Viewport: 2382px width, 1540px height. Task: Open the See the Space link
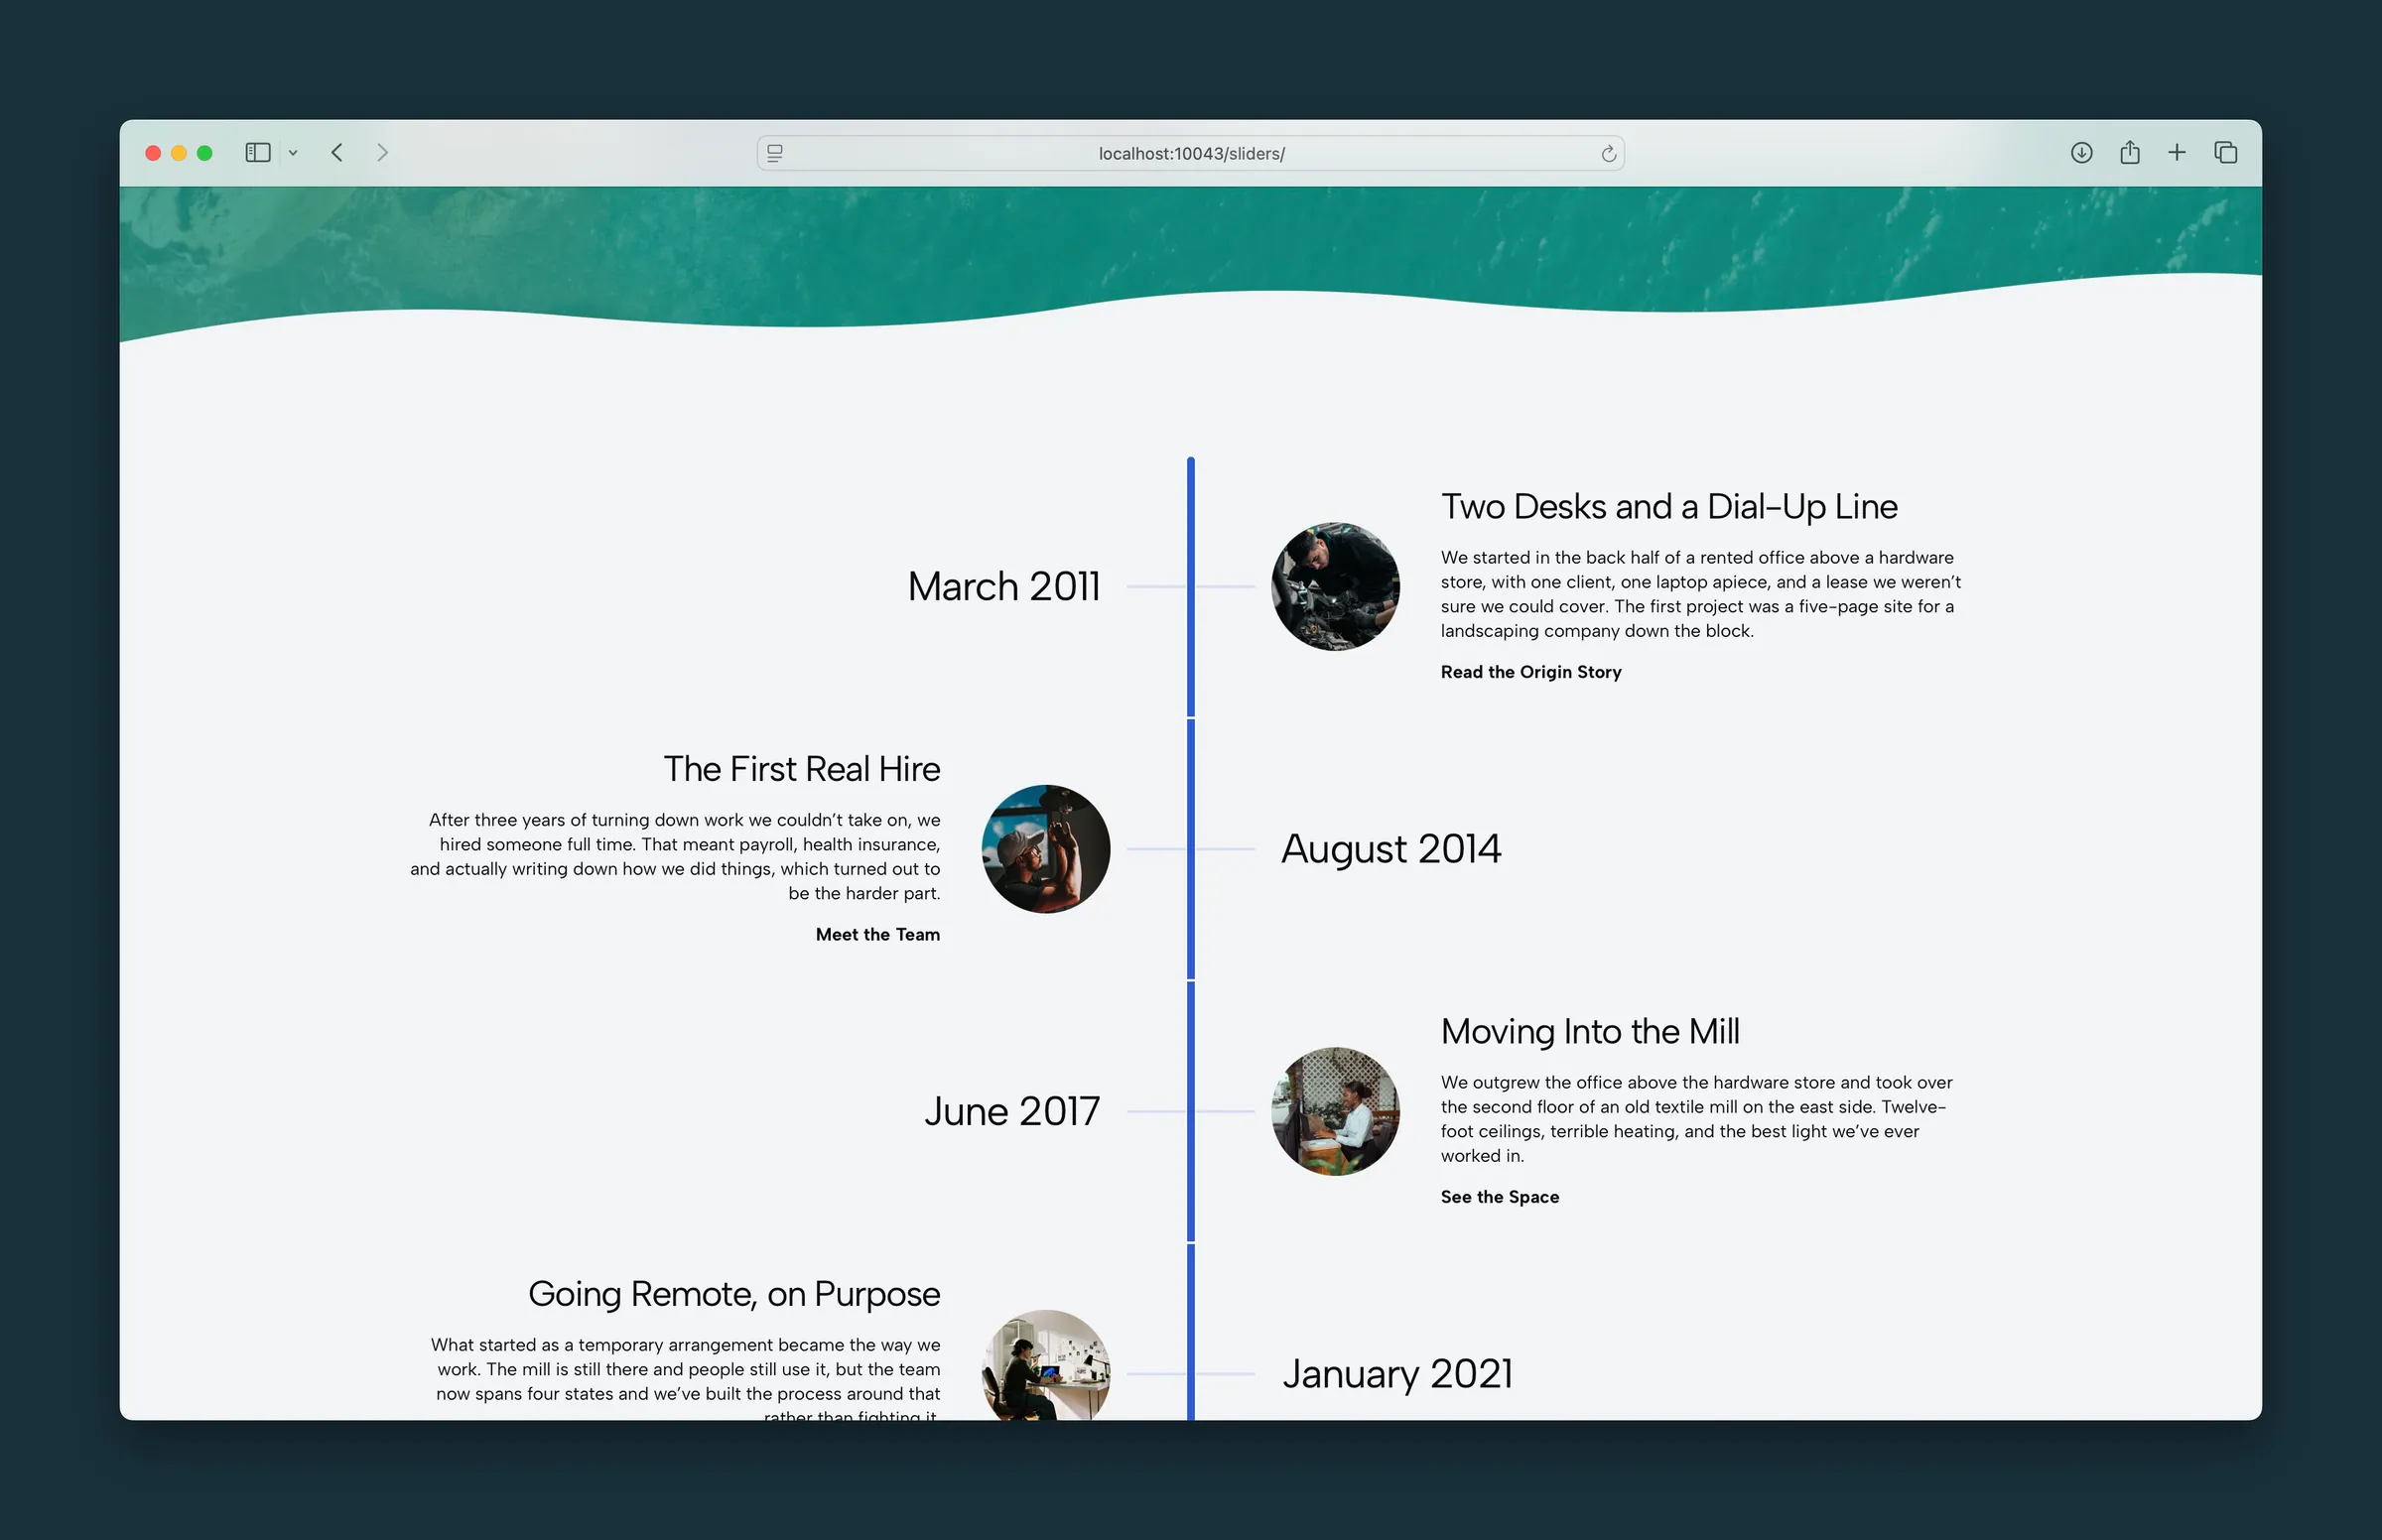pyautogui.click(x=1500, y=1197)
